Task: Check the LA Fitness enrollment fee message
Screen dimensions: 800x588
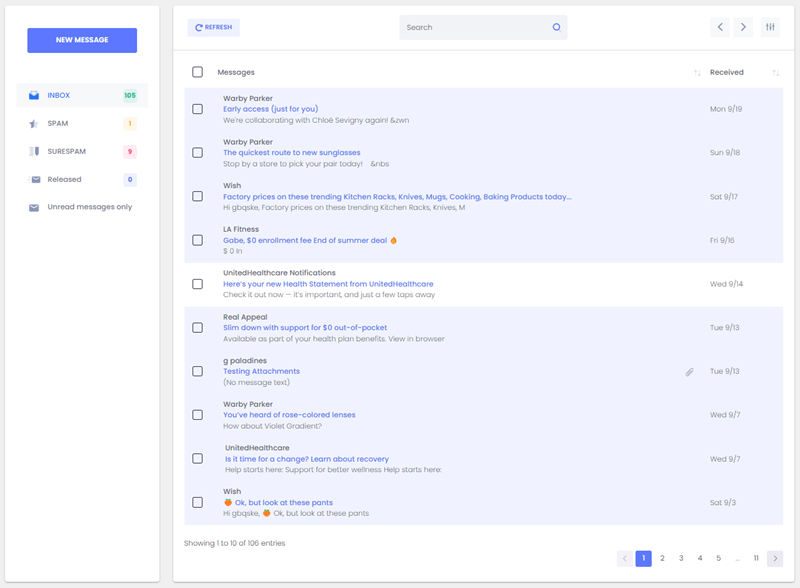Action: [197, 240]
